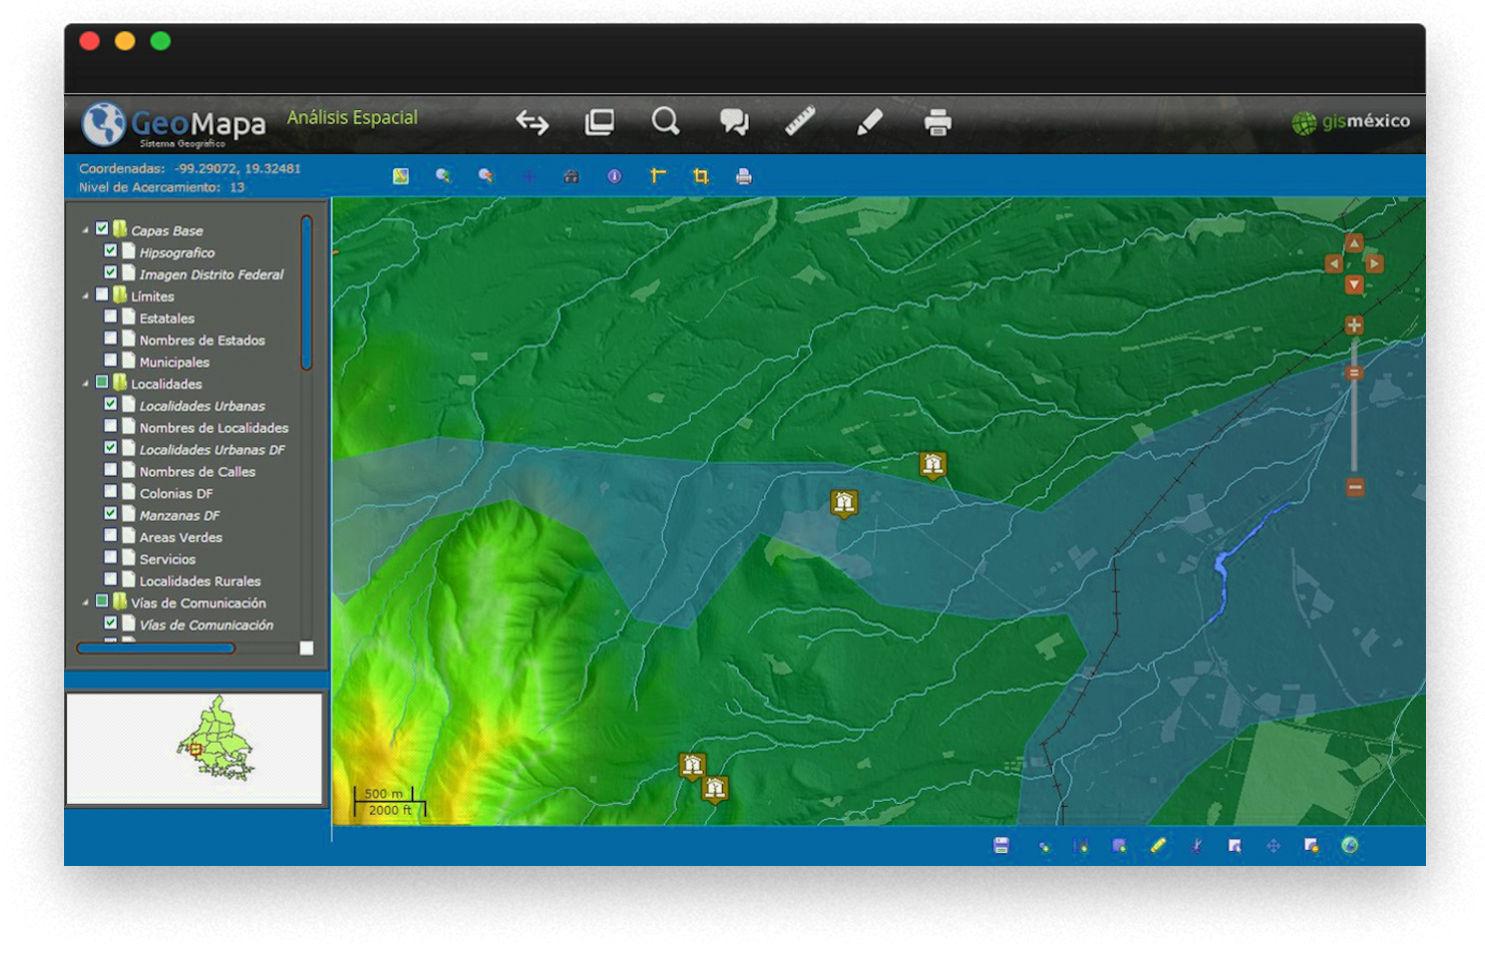Collapse the Localidades tree group
The height and width of the screenshot is (958, 1485).
click(85, 384)
